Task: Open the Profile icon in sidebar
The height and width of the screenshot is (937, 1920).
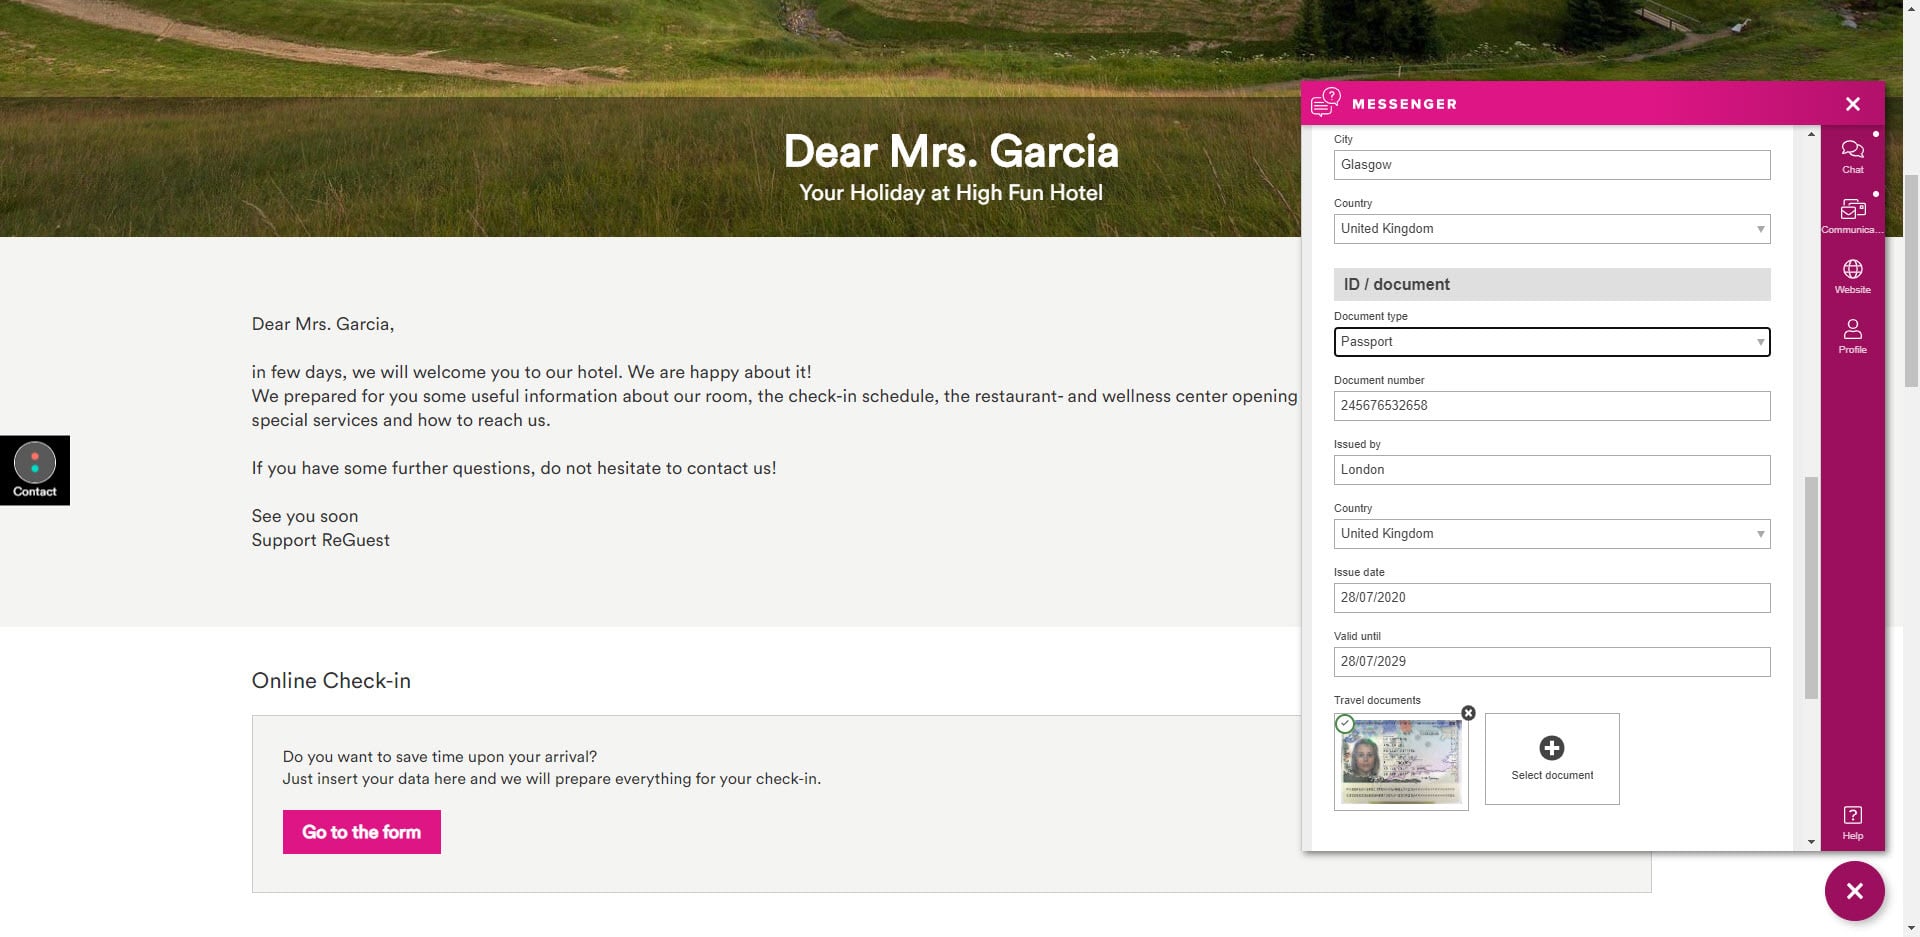Action: (1852, 336)
